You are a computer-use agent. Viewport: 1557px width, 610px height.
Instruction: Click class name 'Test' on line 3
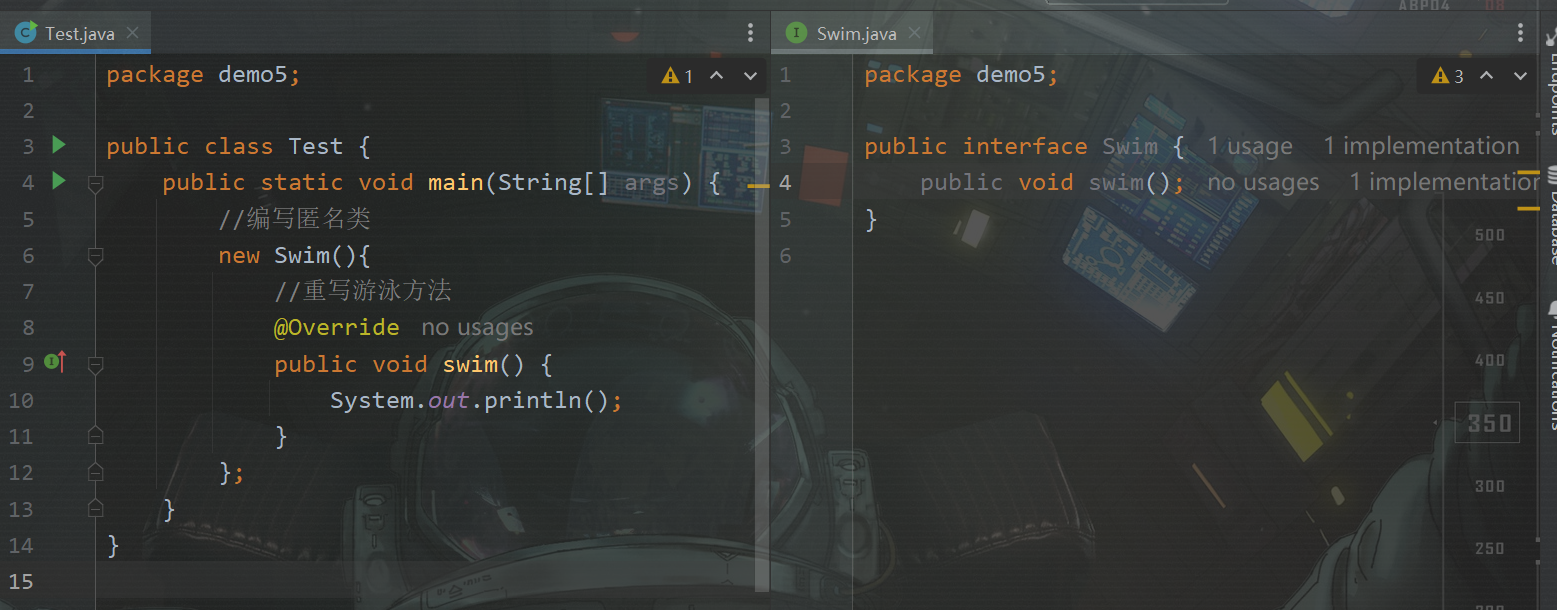pyautogui.click(x=316, y=146)
